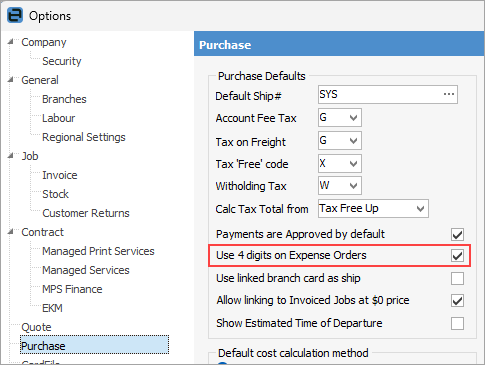The width and height of the screenshot is (485, 365).
Task: Open the Tax 'Free' code dropdown
Action: pyautogui.click(x=353, y=163)
